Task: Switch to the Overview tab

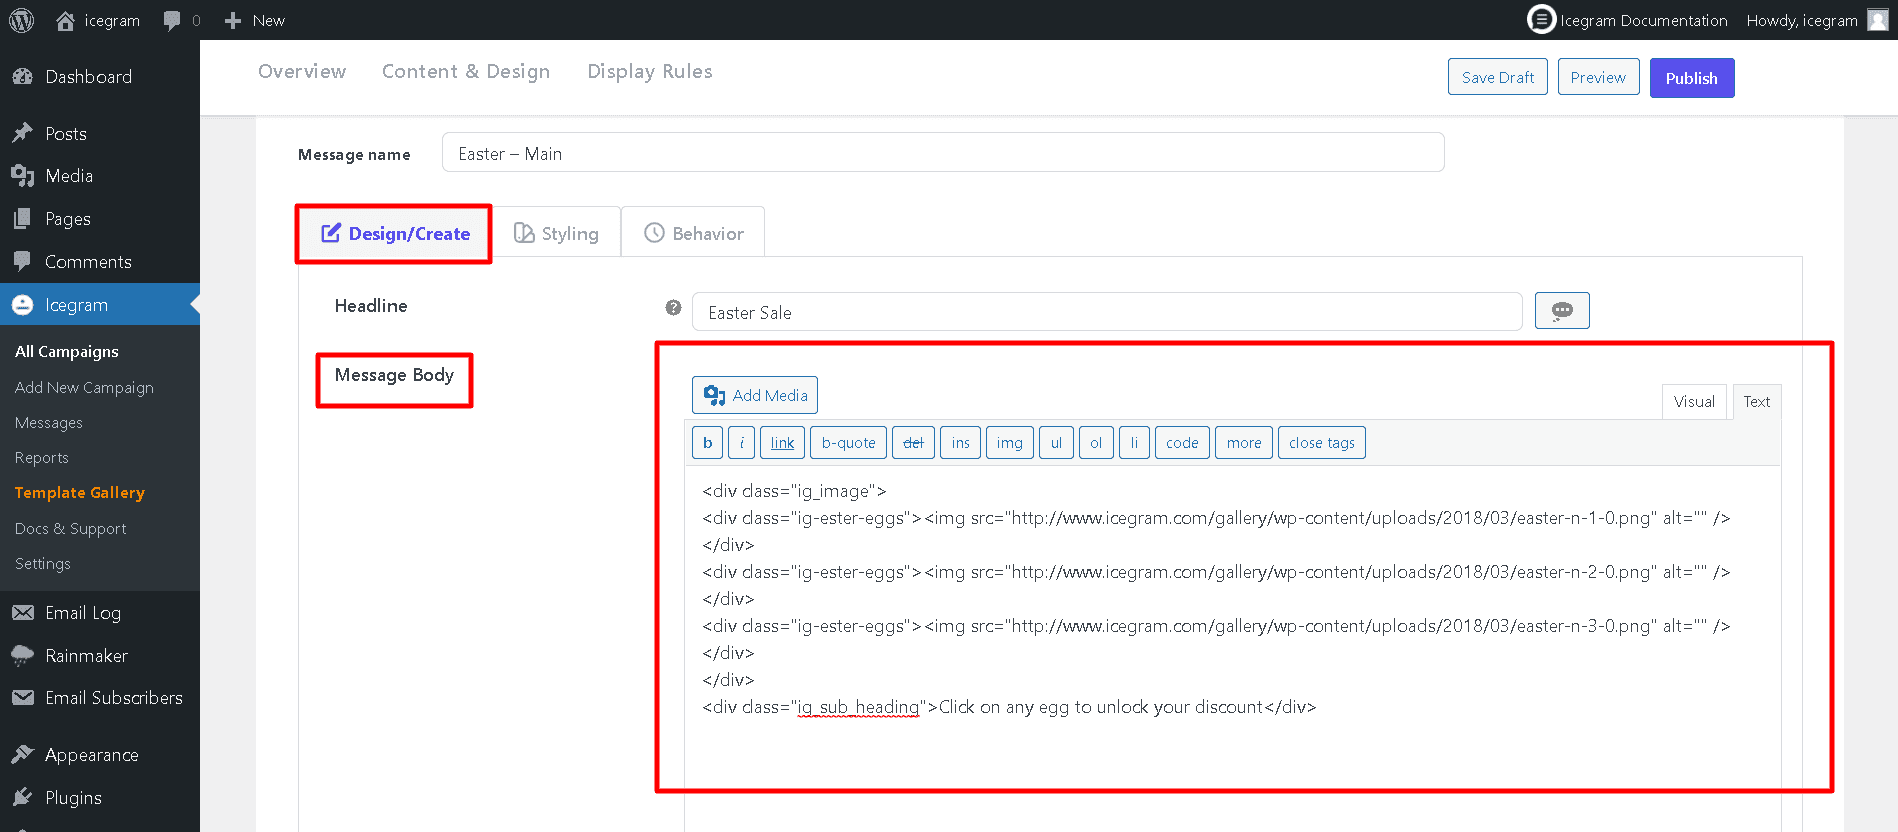Action: pyautogui.click(x=302, y=71)
